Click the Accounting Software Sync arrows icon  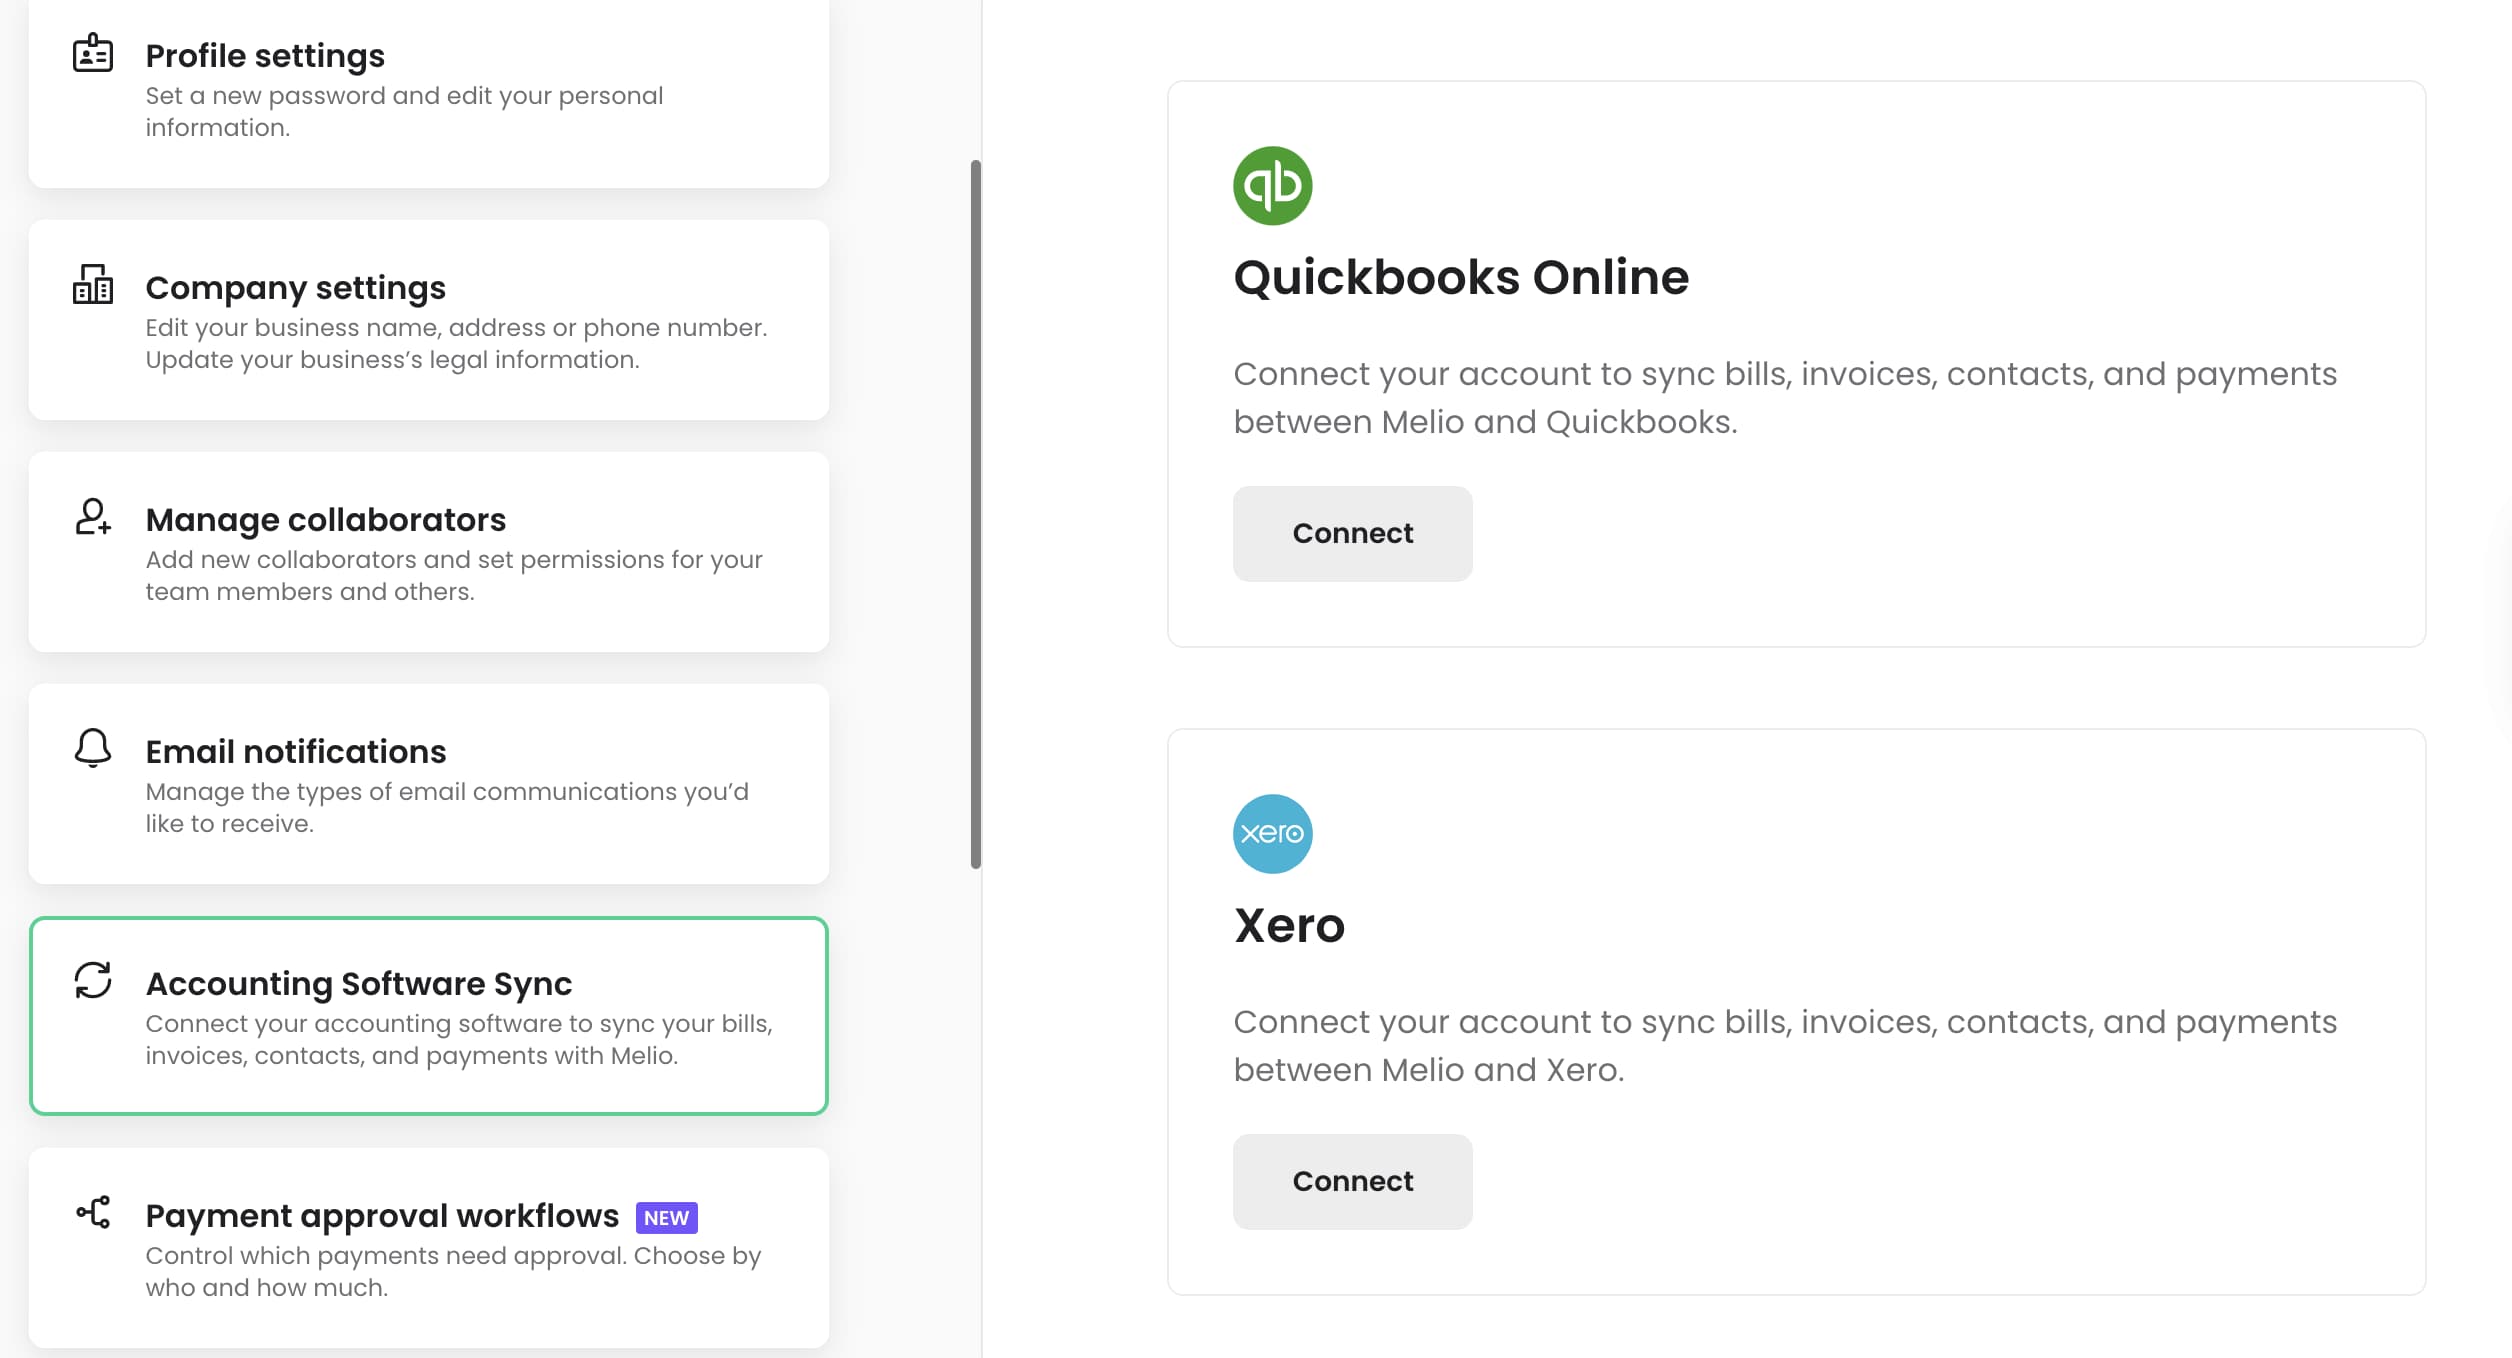pyautogui.click(x=93, y=980)
